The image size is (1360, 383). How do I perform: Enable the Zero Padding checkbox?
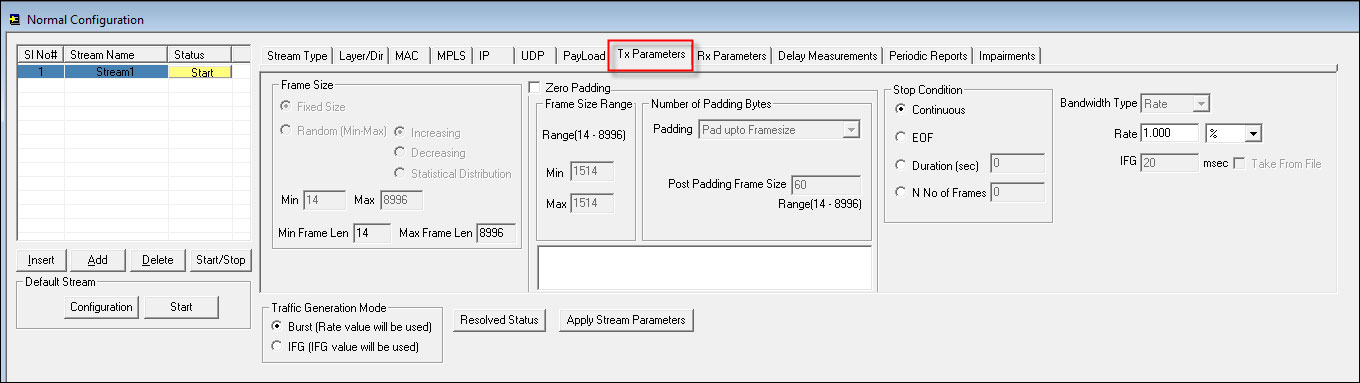pos(535,88)
